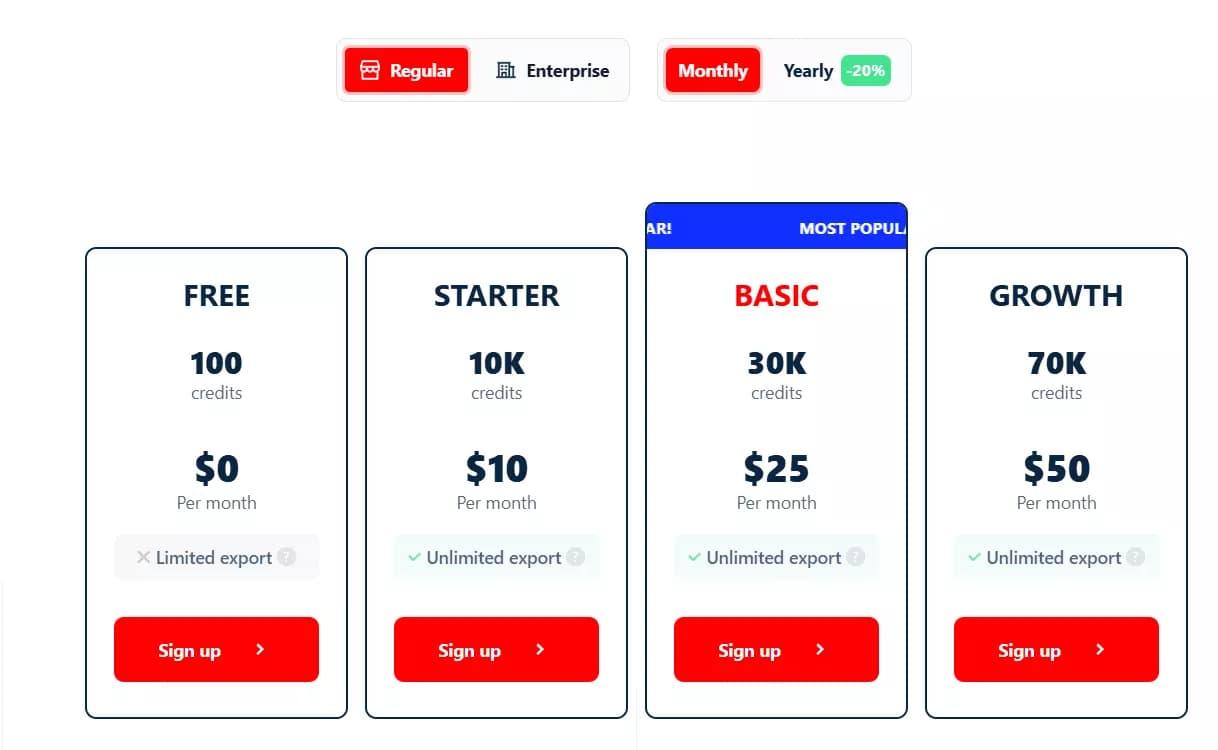Click the question mark on Starter's Unlimited export
1218x750 pixels.
(x=577, y=557)
